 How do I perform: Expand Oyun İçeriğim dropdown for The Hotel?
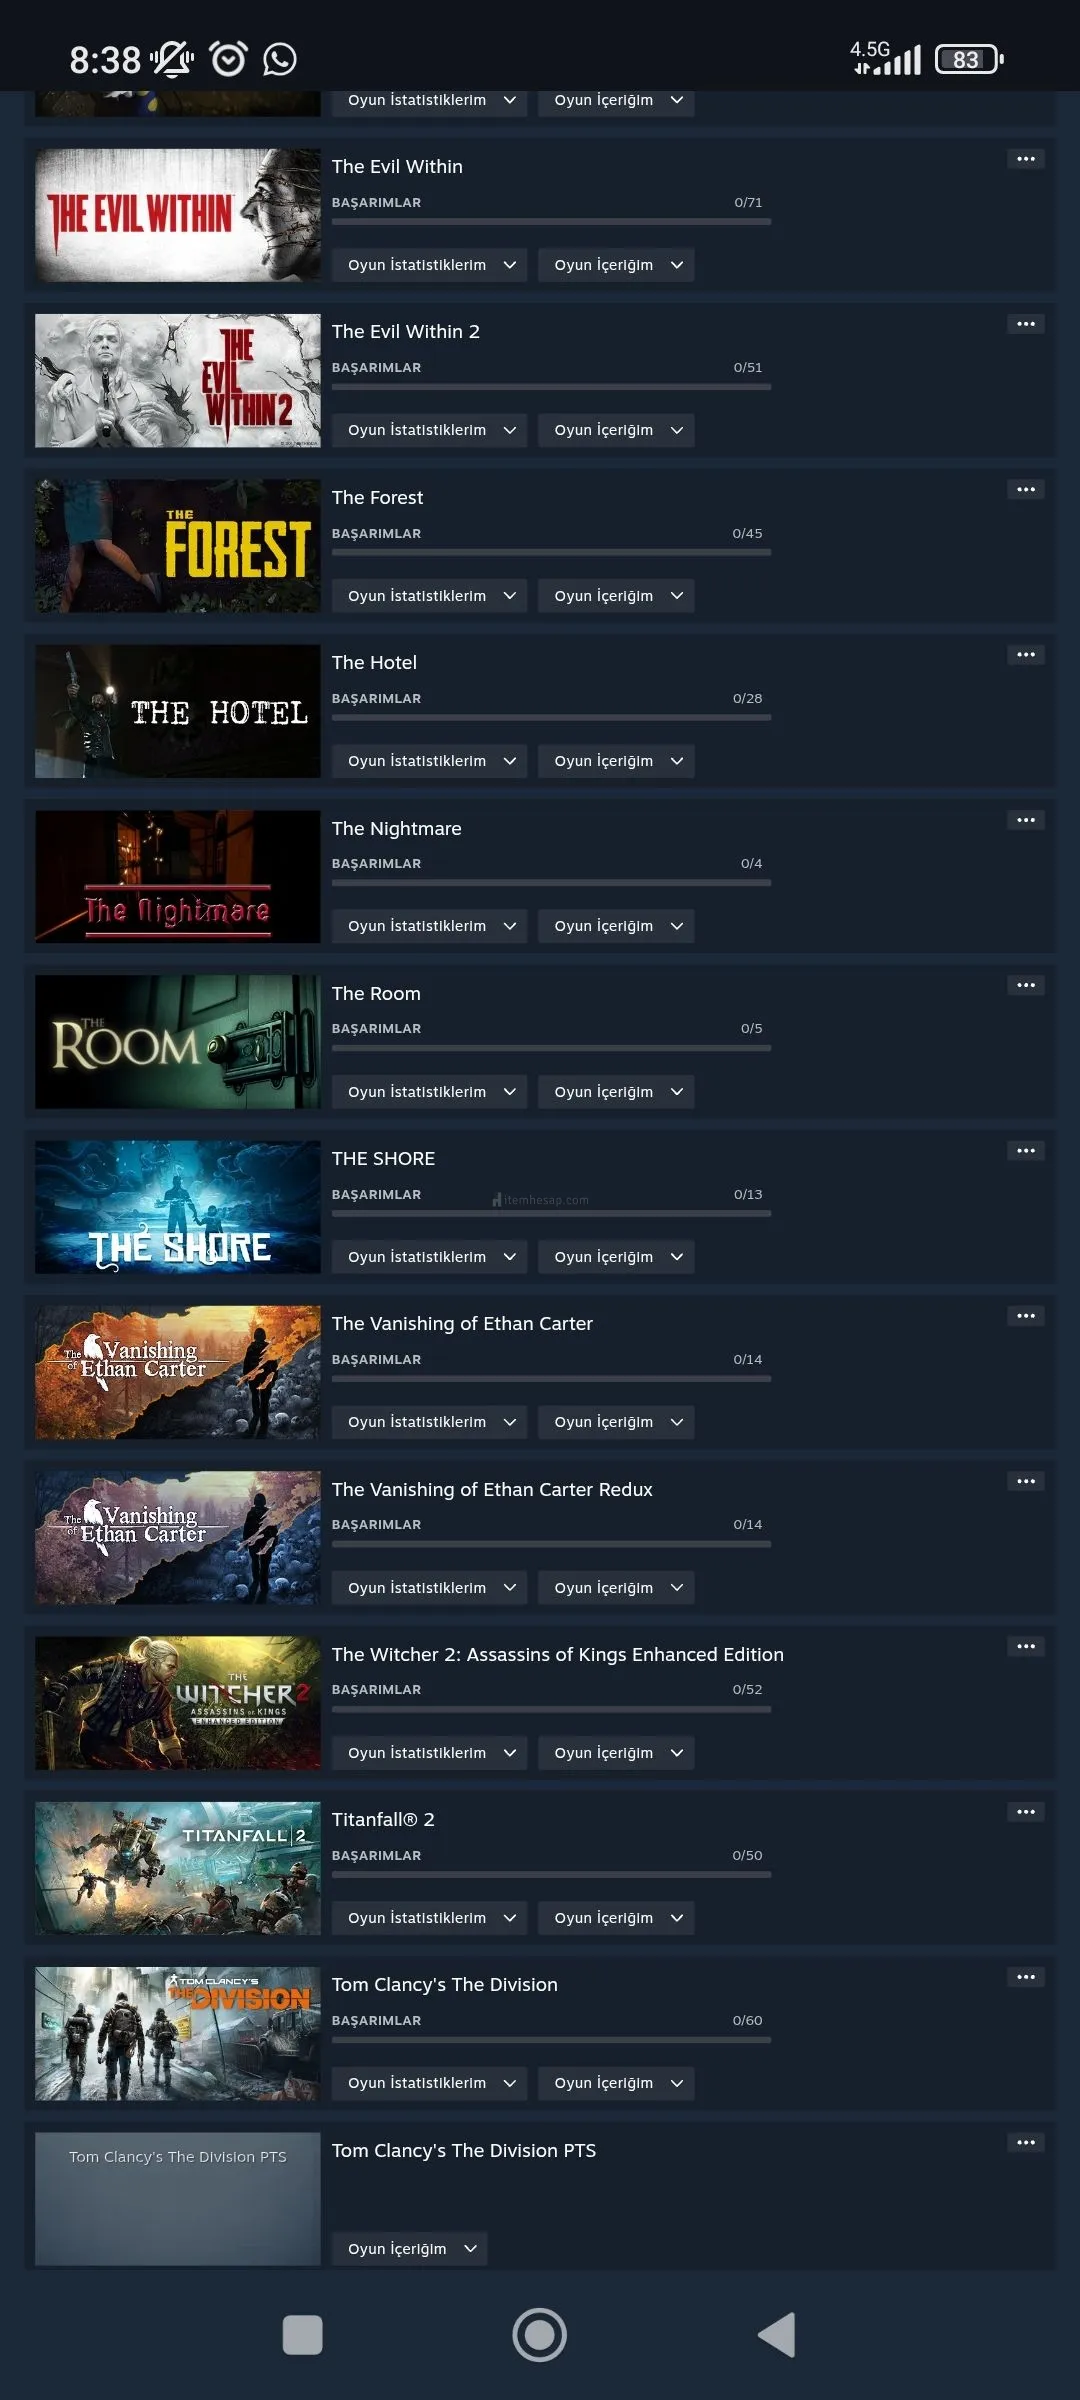click(x=616, y=761)
